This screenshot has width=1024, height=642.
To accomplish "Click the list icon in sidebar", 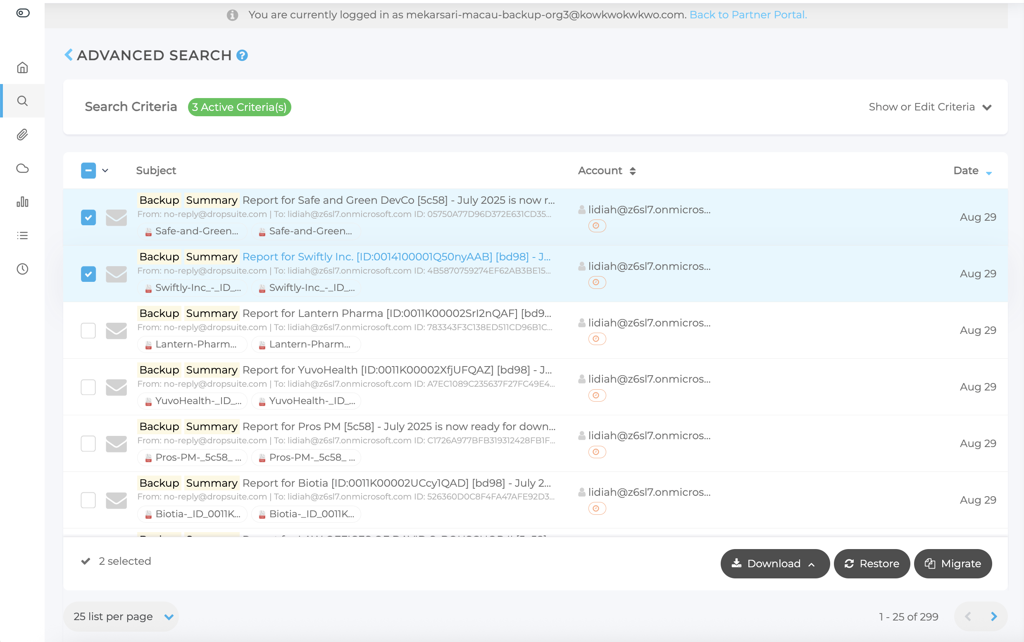I will click(x=22, y=236).
